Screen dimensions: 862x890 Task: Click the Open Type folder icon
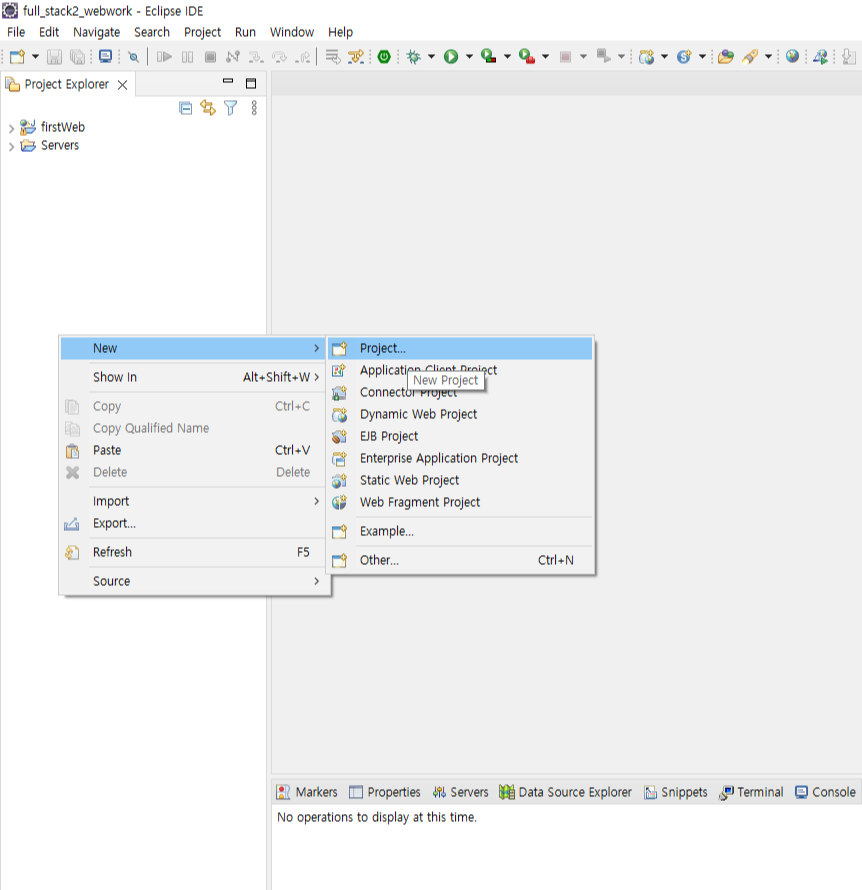[726, 56]
